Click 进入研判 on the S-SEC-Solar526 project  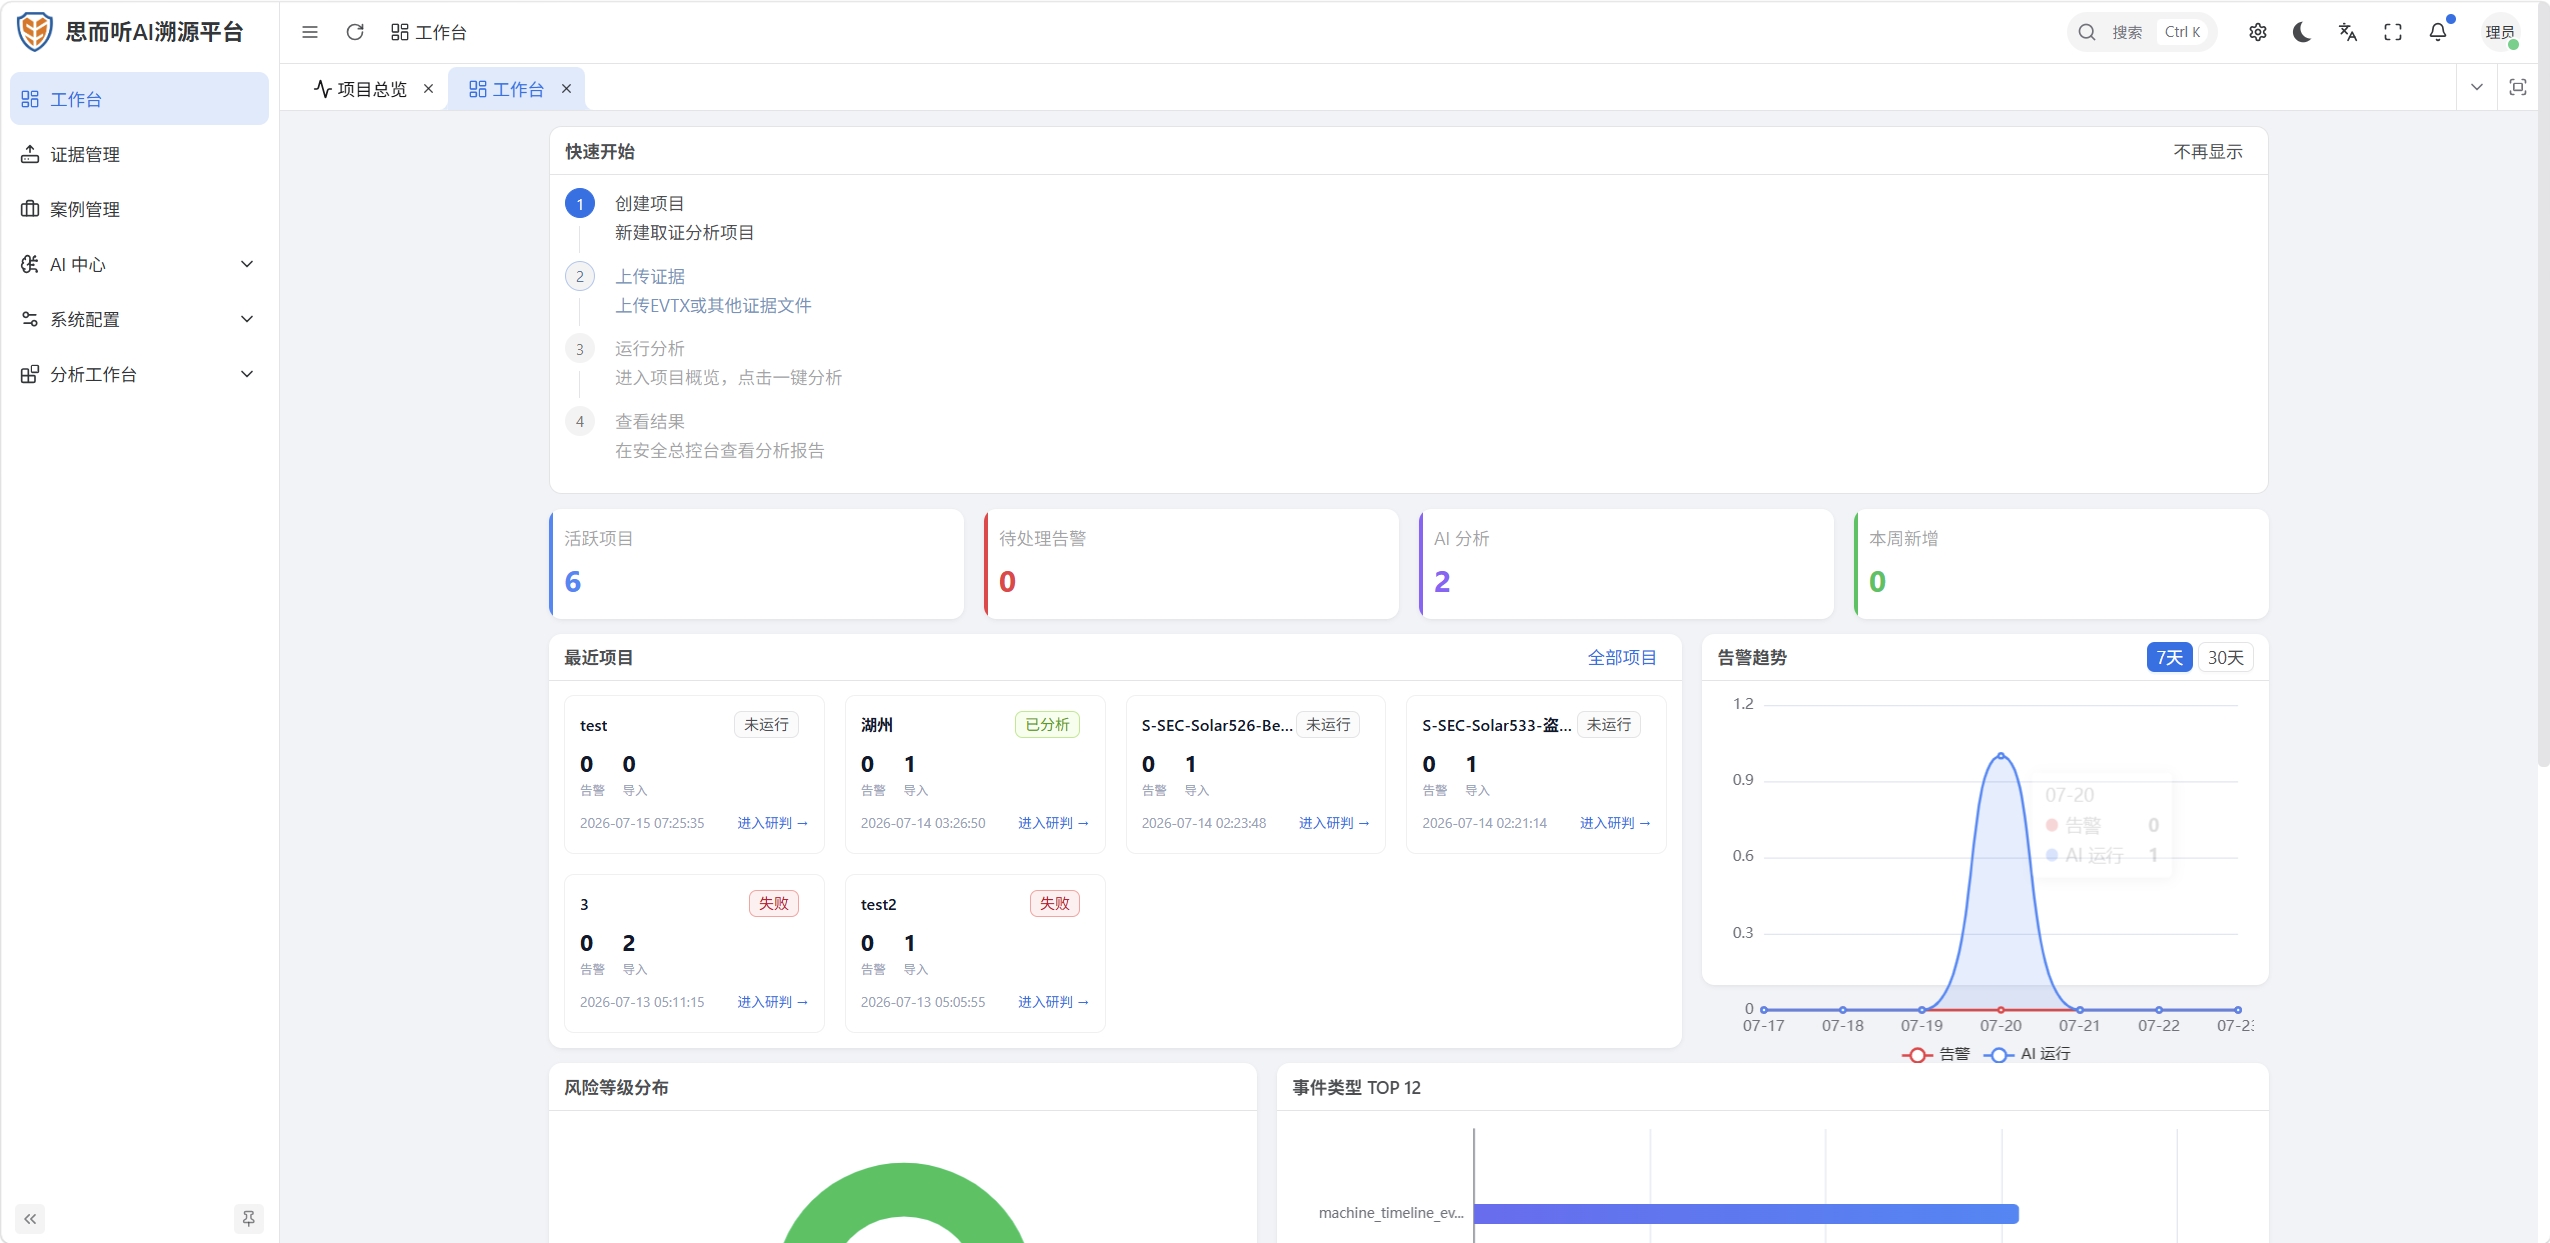click(1335, 823)
